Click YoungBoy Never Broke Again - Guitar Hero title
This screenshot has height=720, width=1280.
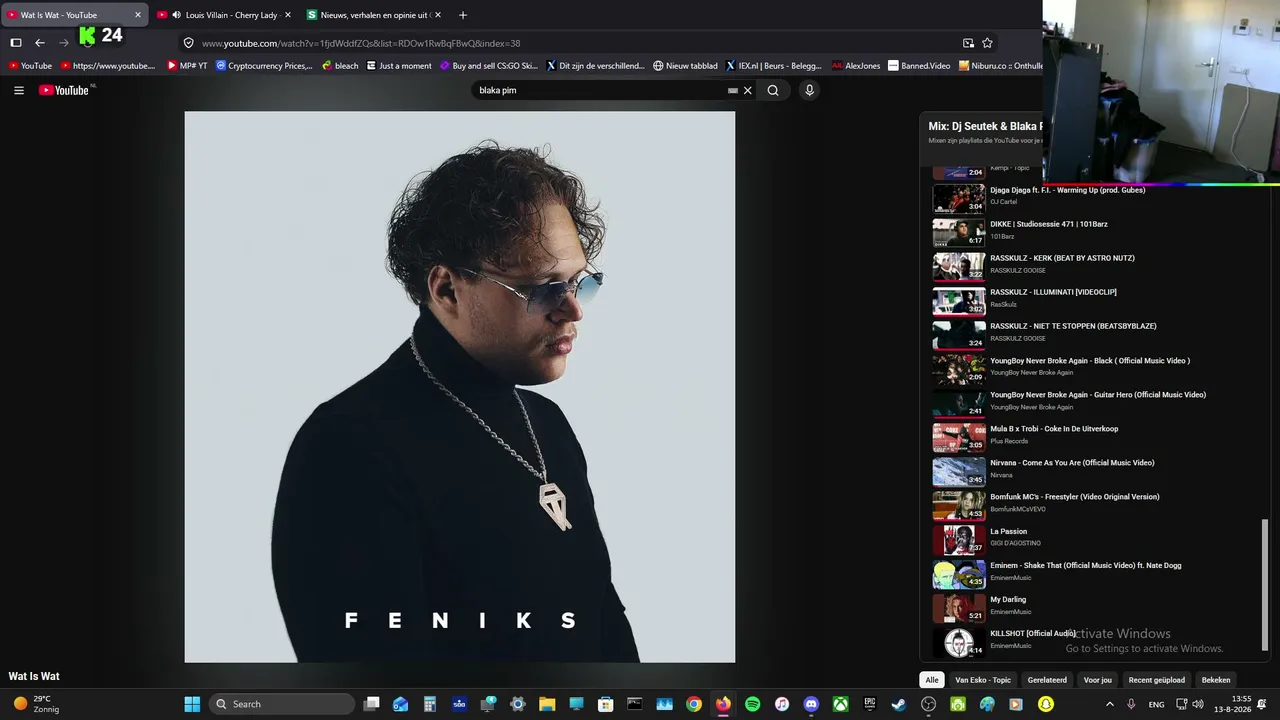1098,395
